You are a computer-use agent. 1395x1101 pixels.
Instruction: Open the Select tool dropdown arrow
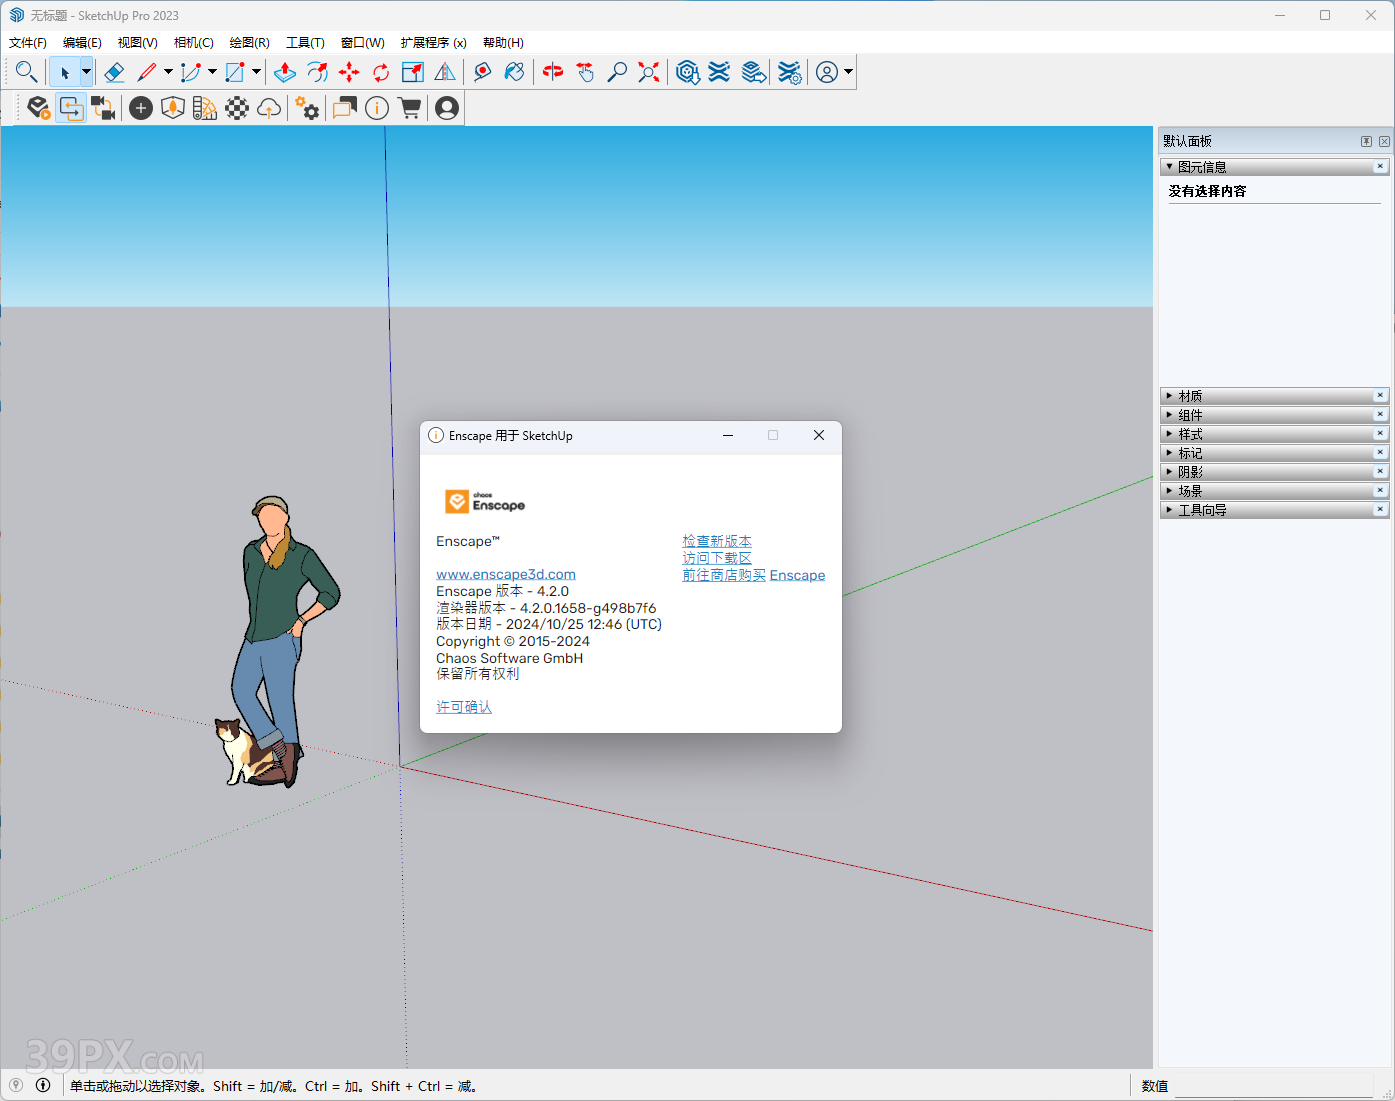pos(86,72)
